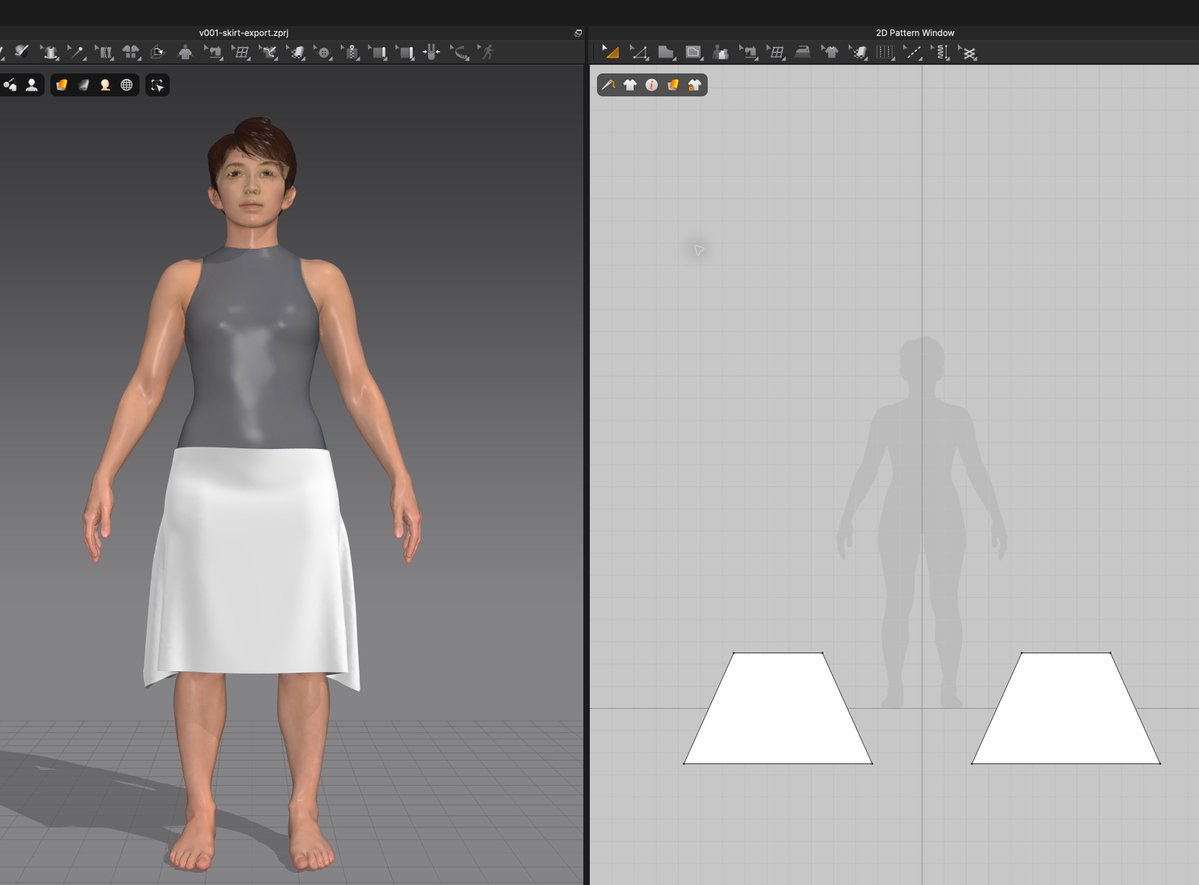Select the Transform Pattern tool in 2D toolbar

click(x=610, y=52)
